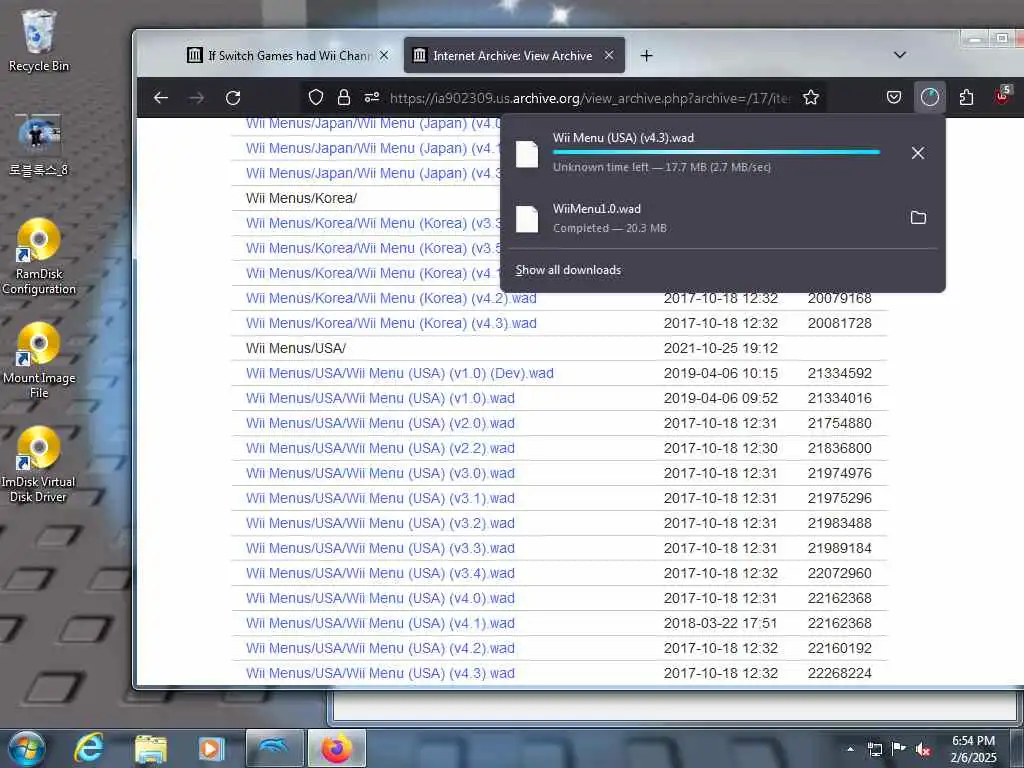Select the 로블록스_8 desktop icon
This screenshot has width=1024, height=768.
(x=39, y=145)
